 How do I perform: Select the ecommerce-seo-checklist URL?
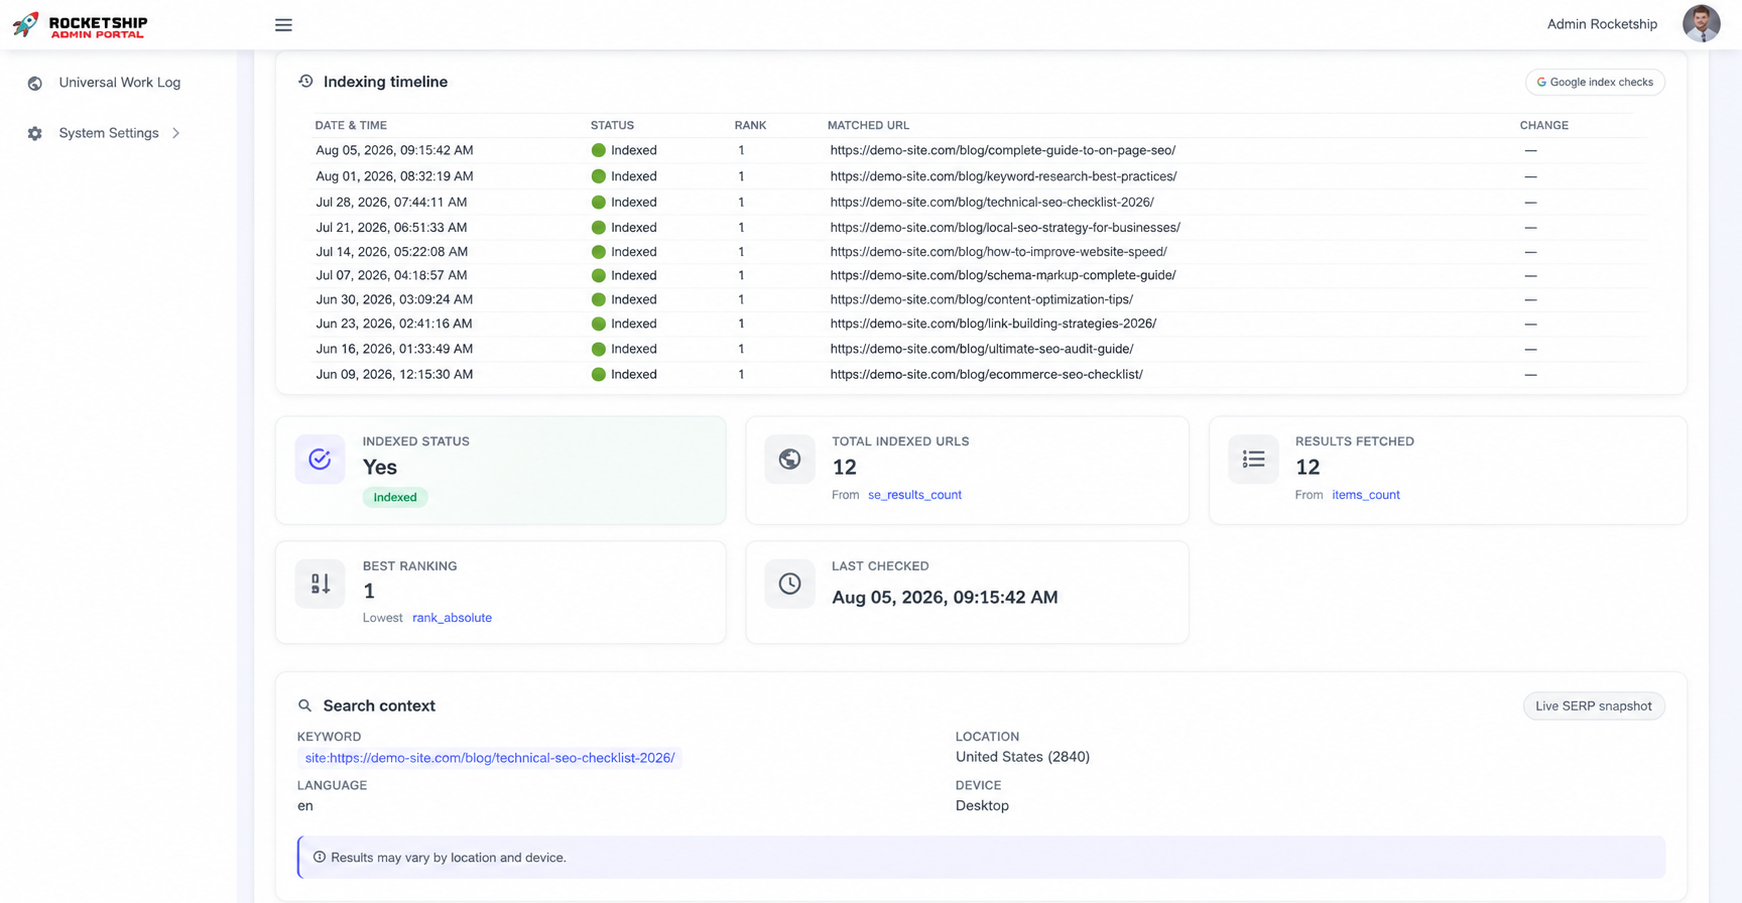(x=986, y=374)
